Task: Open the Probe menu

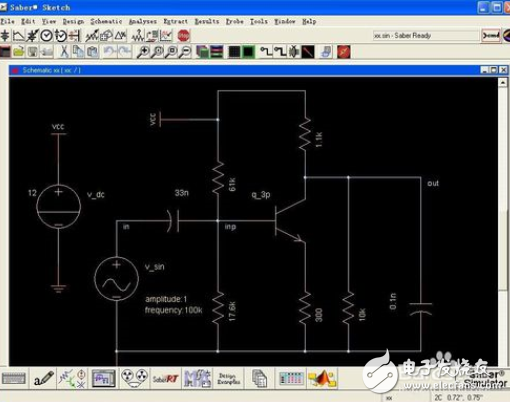Action: (234, 21)
